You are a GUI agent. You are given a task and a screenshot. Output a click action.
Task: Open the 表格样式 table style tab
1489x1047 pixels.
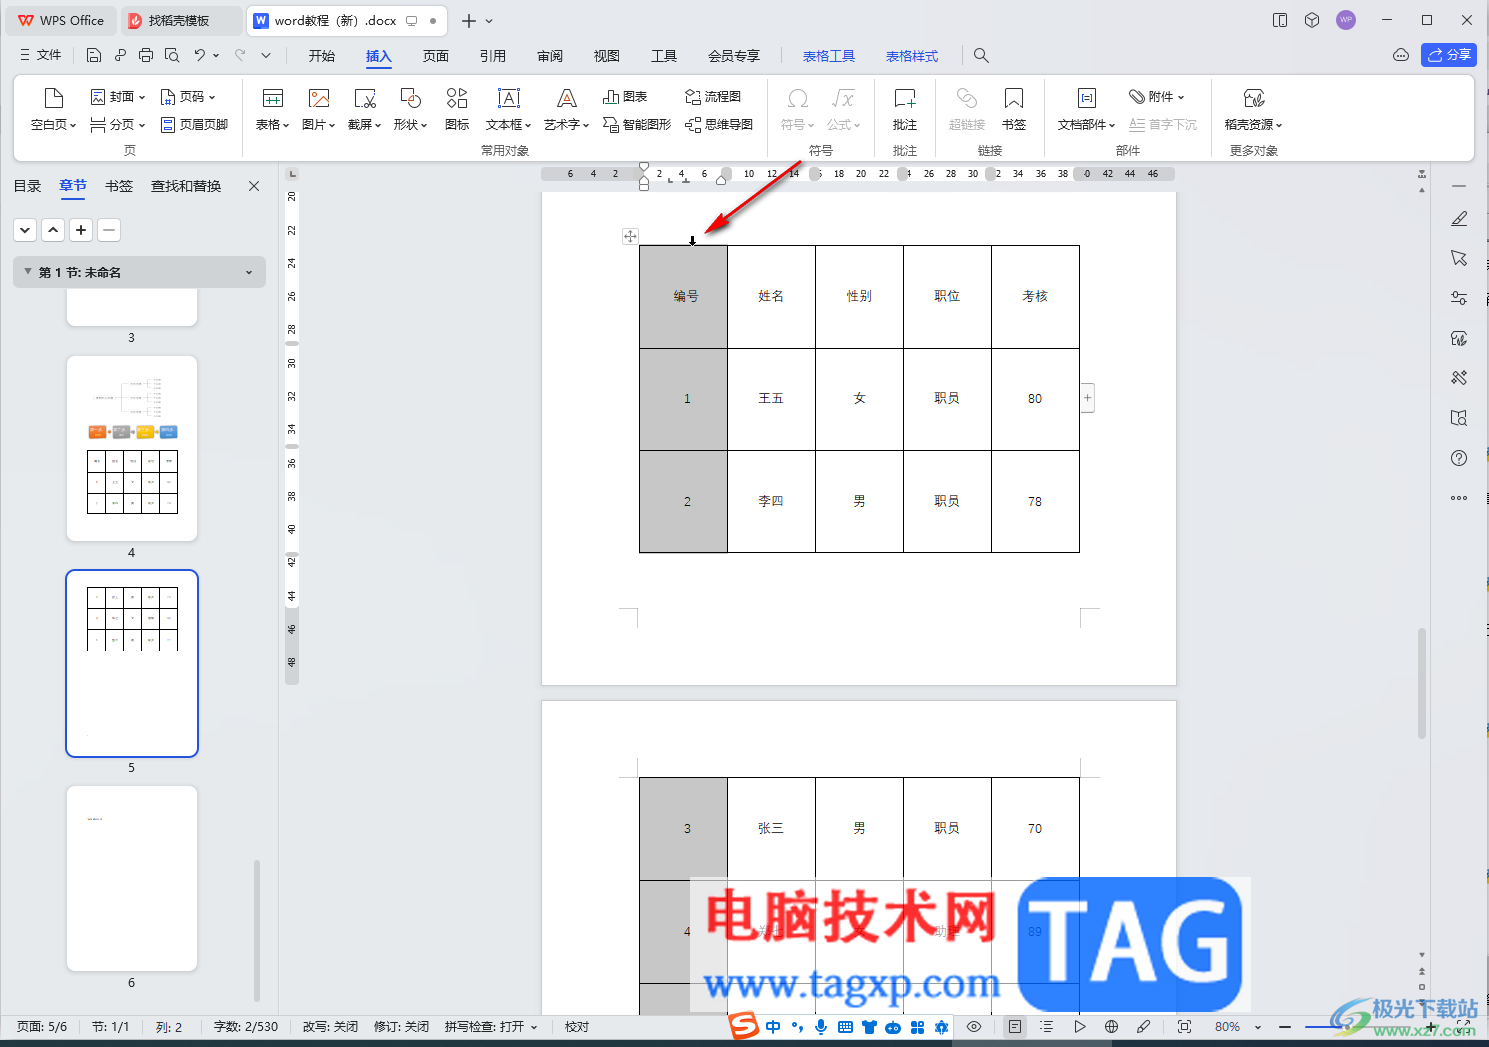pyautogui.click(x=912, y=56)
